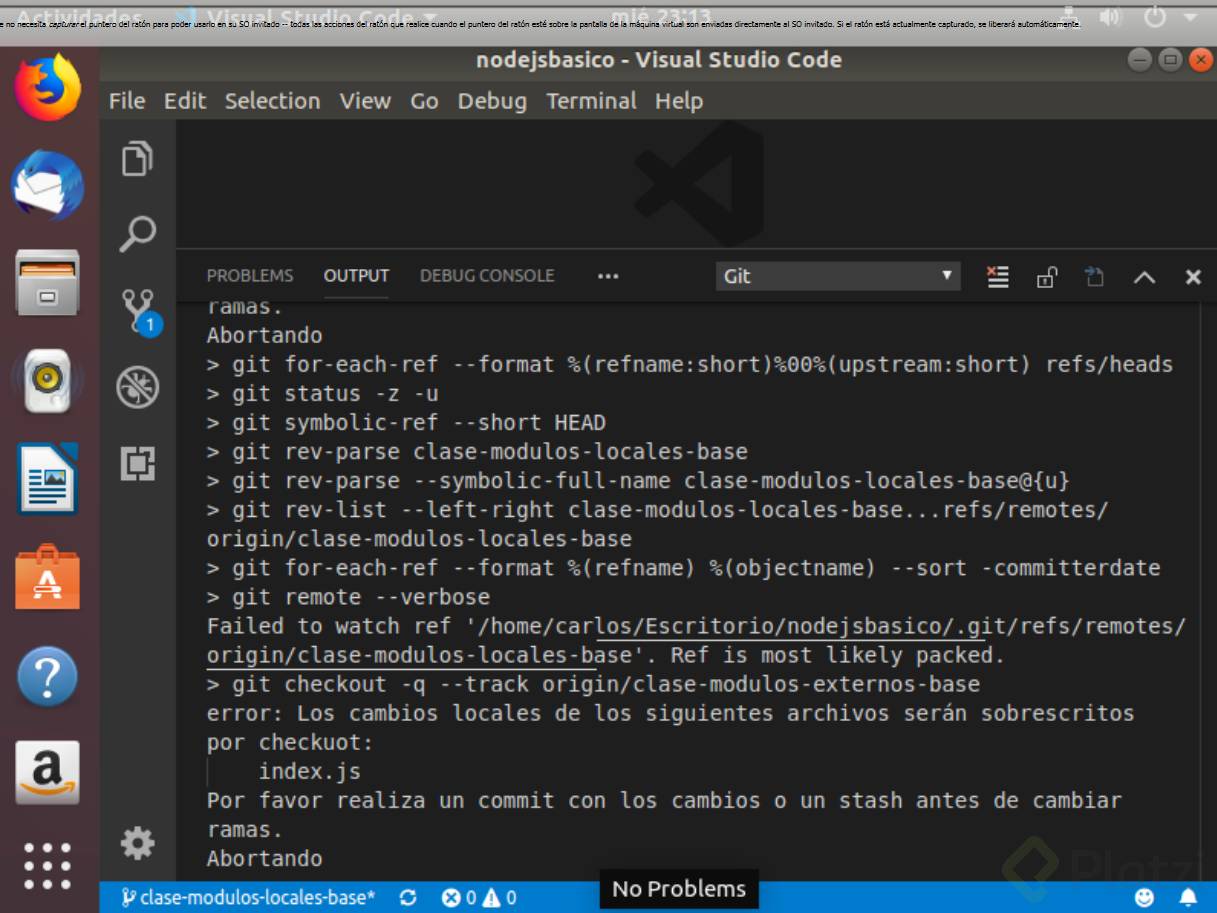Open LibreOffice Writer from the dock
The image size is (1217, 913).
tap(47, 479)
